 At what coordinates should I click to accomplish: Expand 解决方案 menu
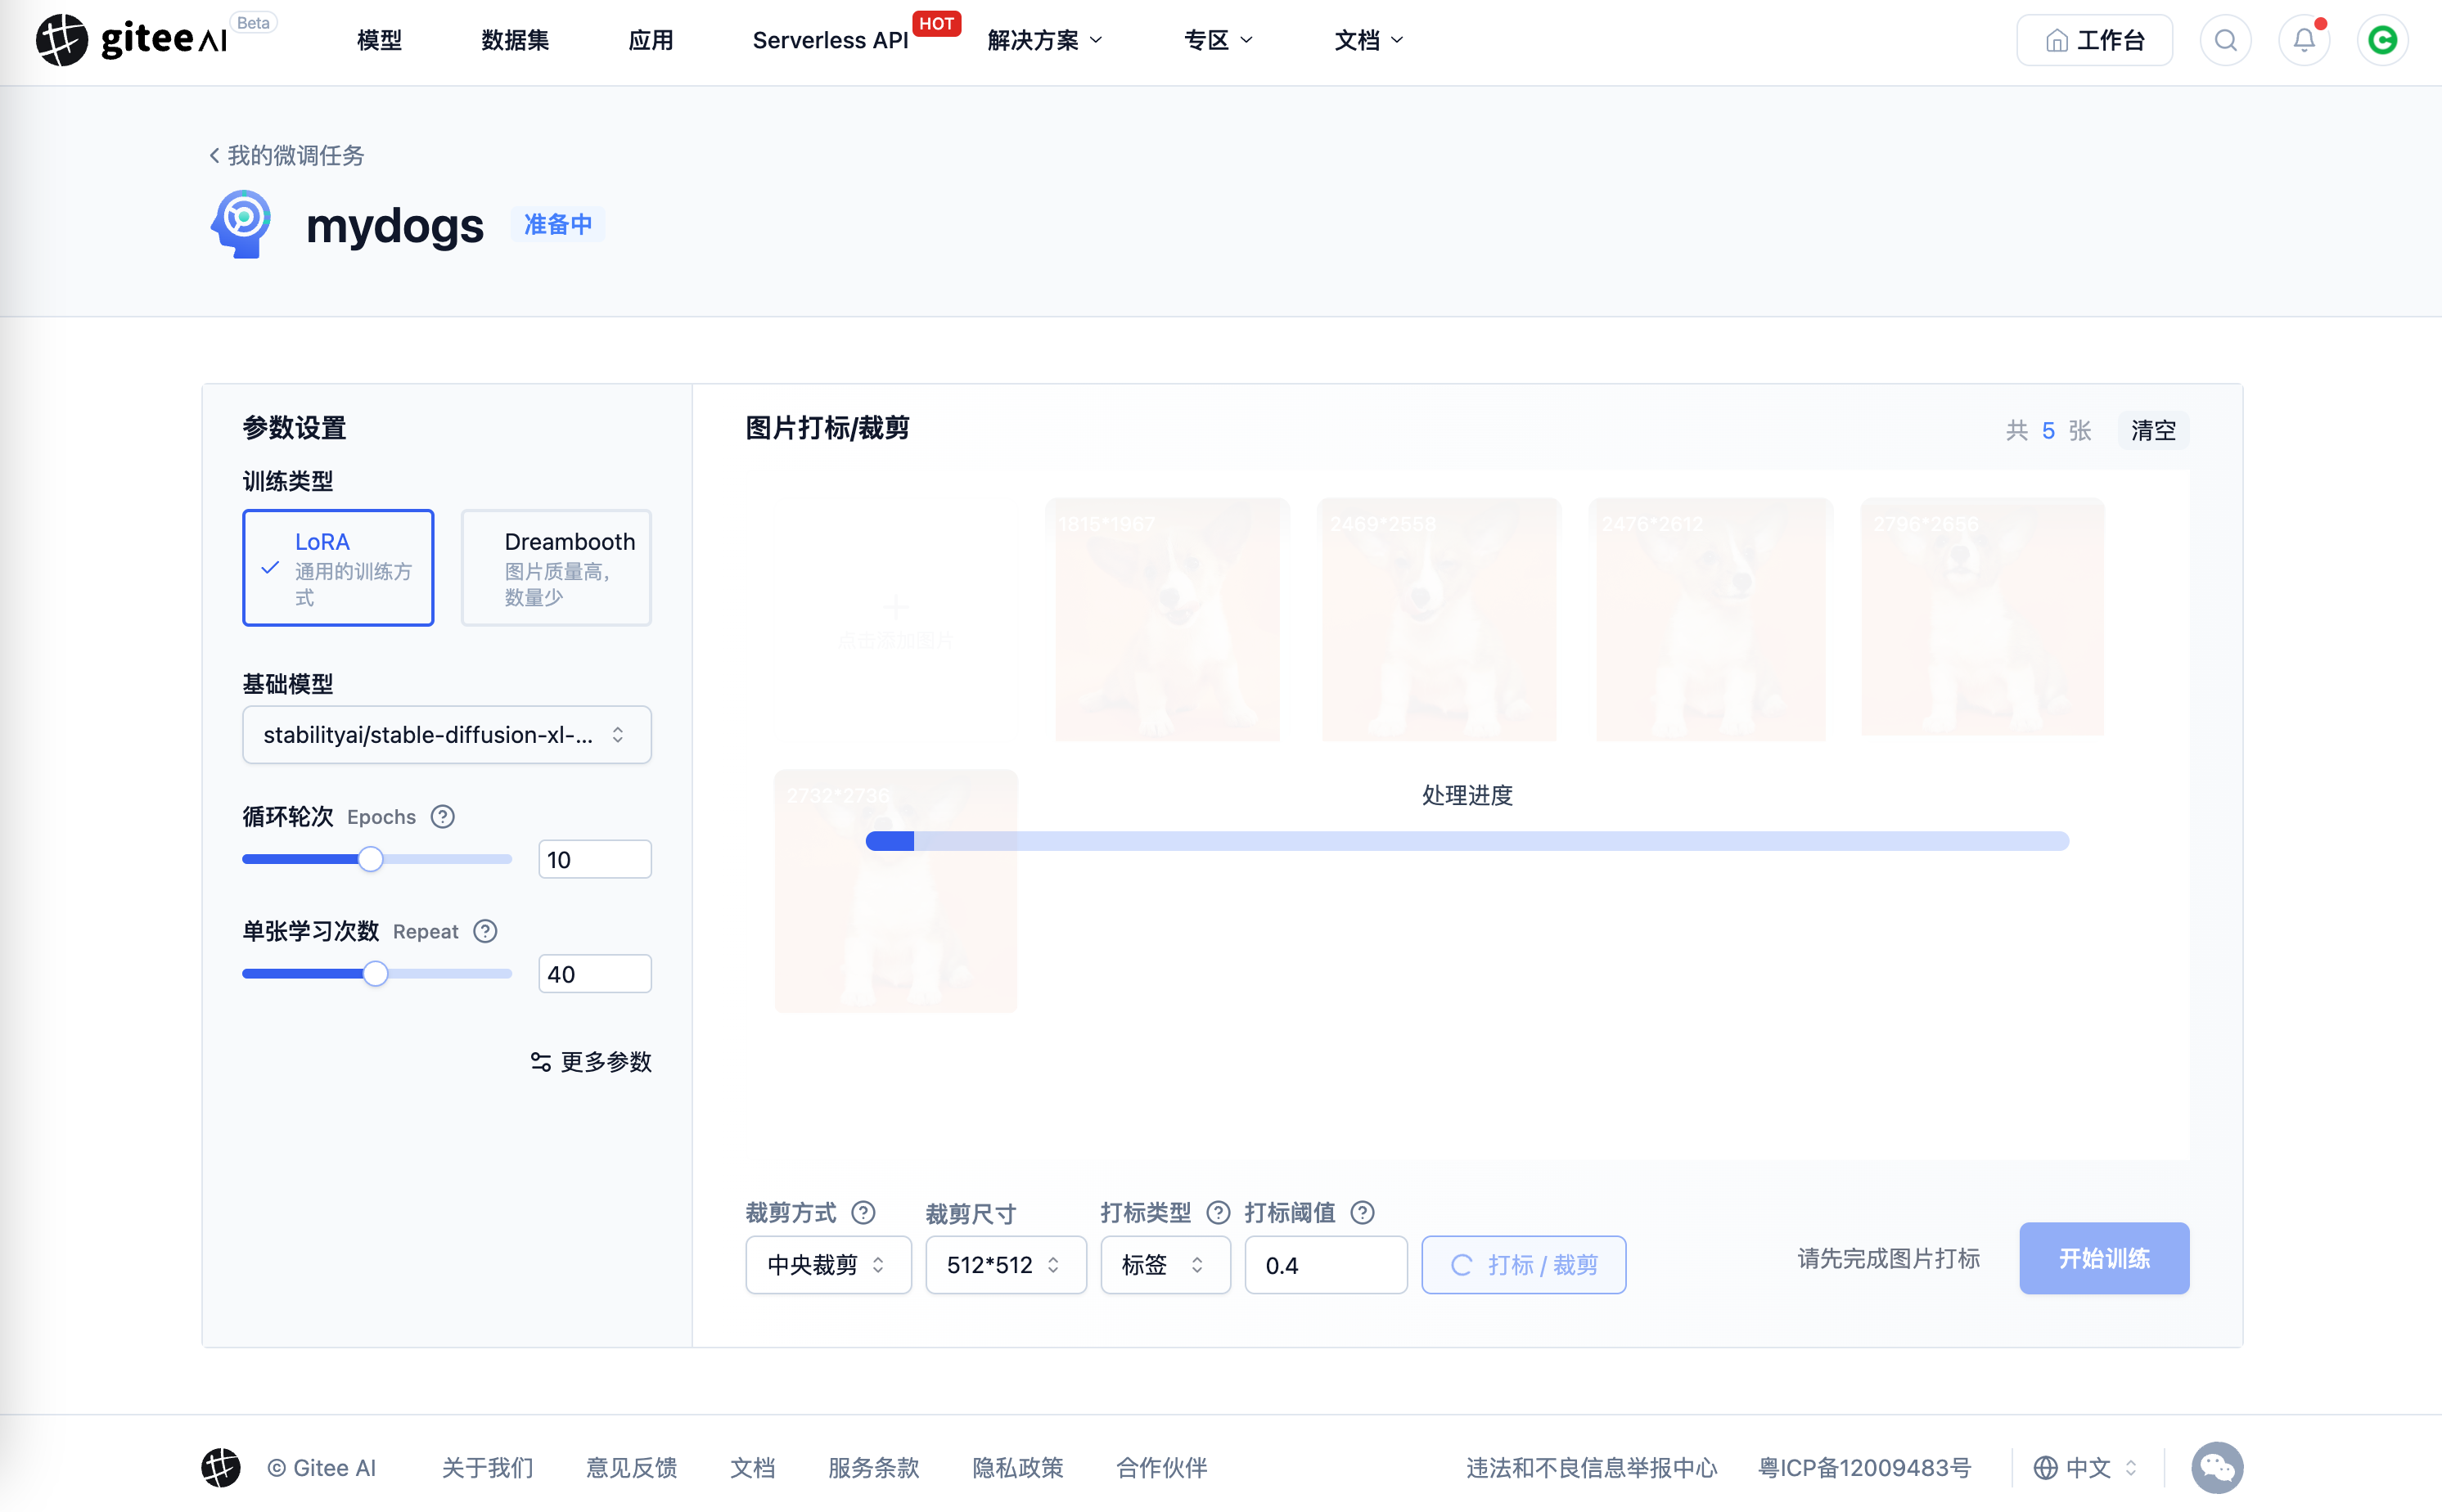click(1044, 40)
